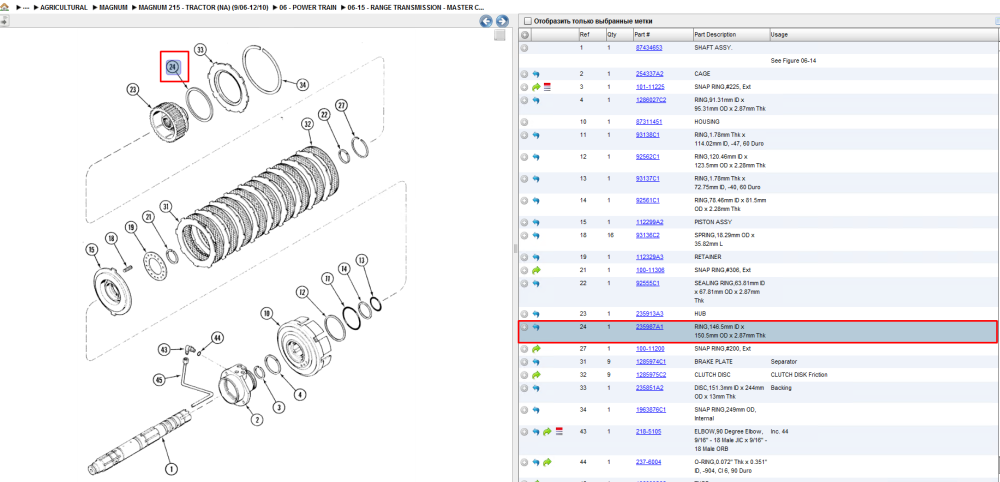
Task: Click green arrow icon on 100-11200 row
Action: coord(536,349)
